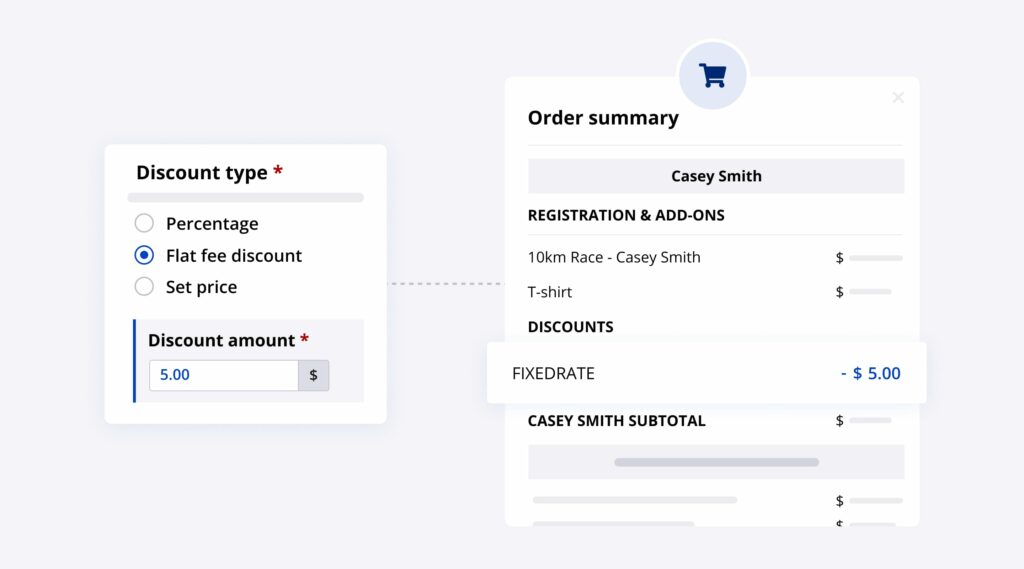Click the FIXEDRATE discount code
The height and width of the screenshot is (569, 1024).
[553, 373]
